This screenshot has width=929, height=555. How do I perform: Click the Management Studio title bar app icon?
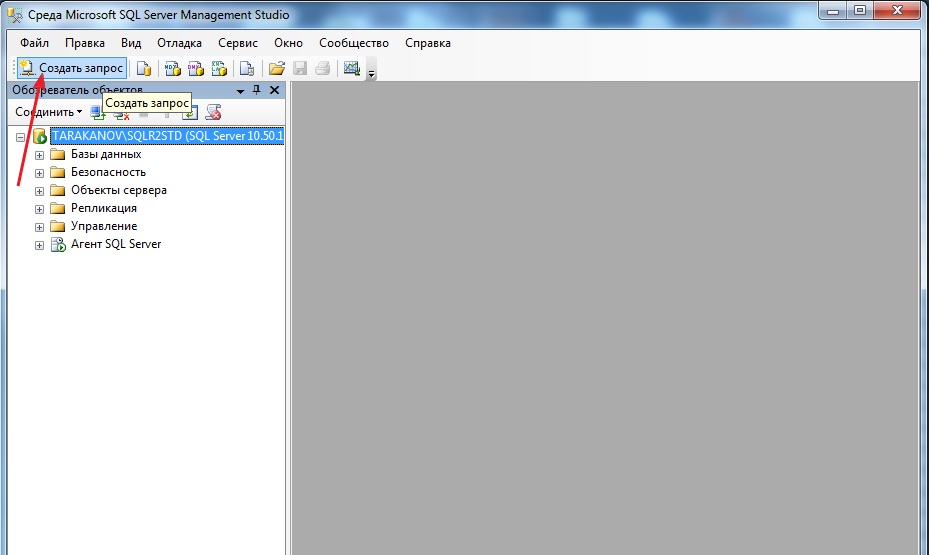click(x=15, y=15)
